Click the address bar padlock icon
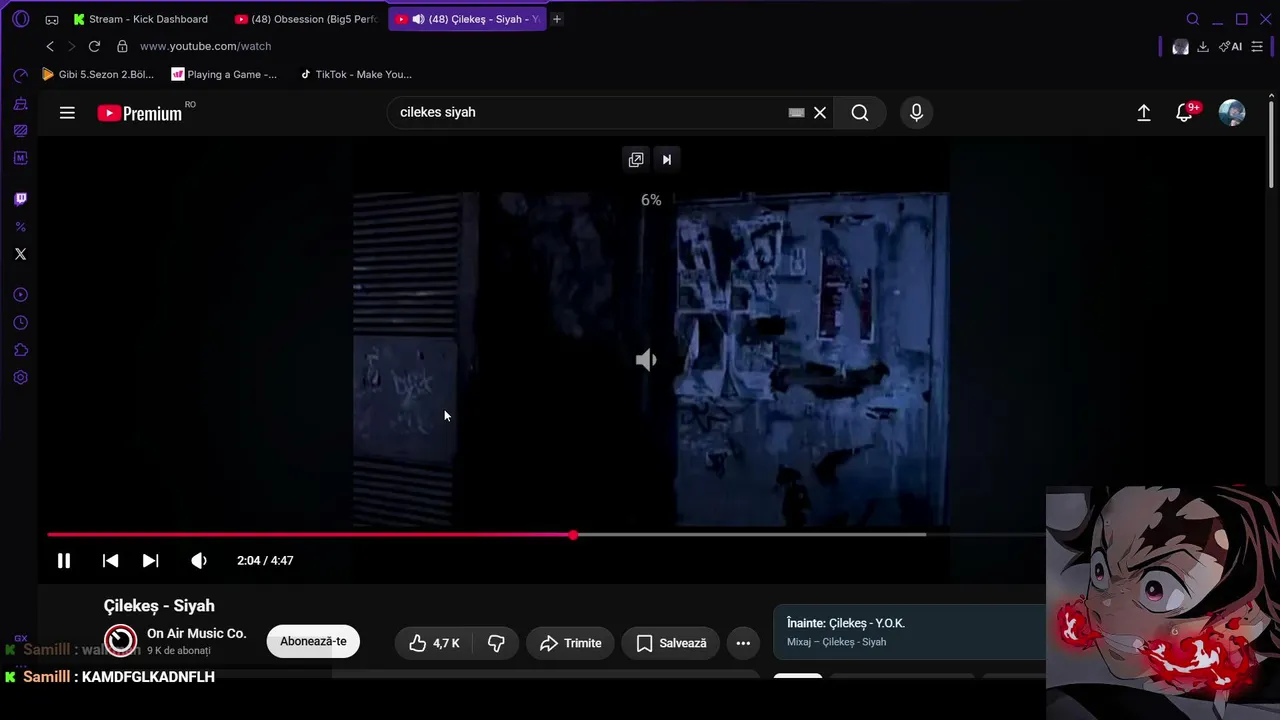 click(122, 46)
